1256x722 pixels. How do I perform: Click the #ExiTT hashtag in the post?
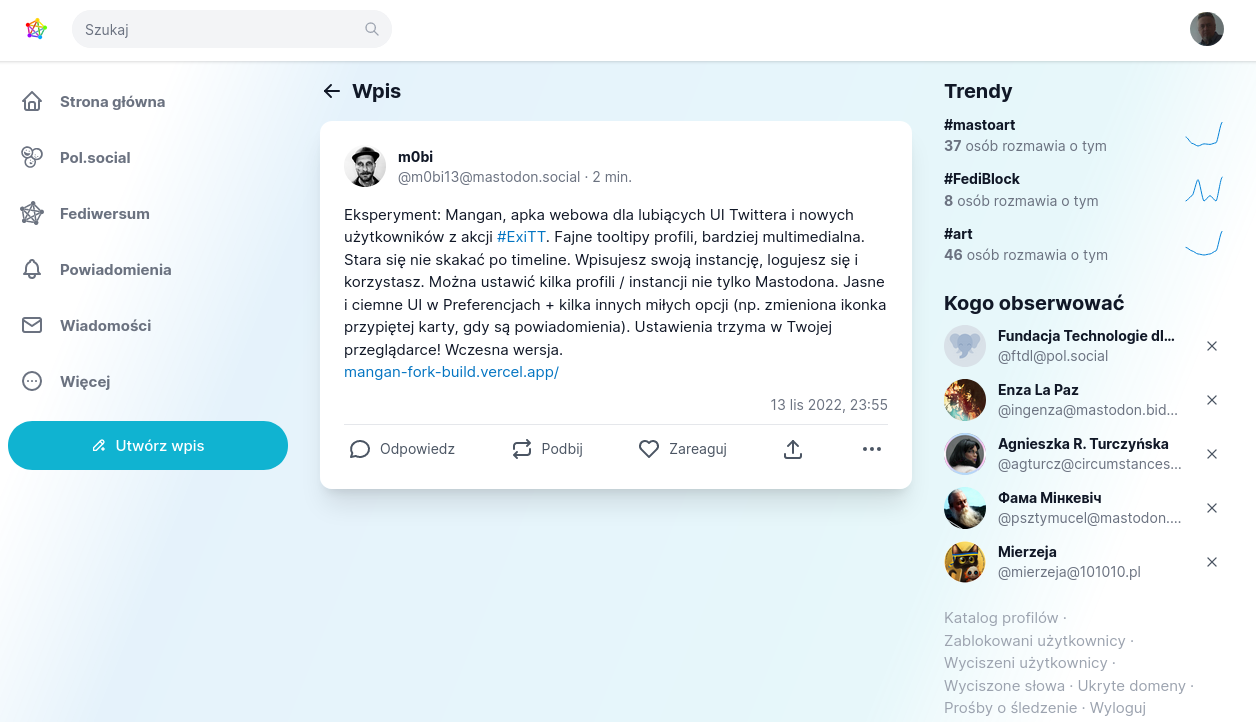coord(521,237)
